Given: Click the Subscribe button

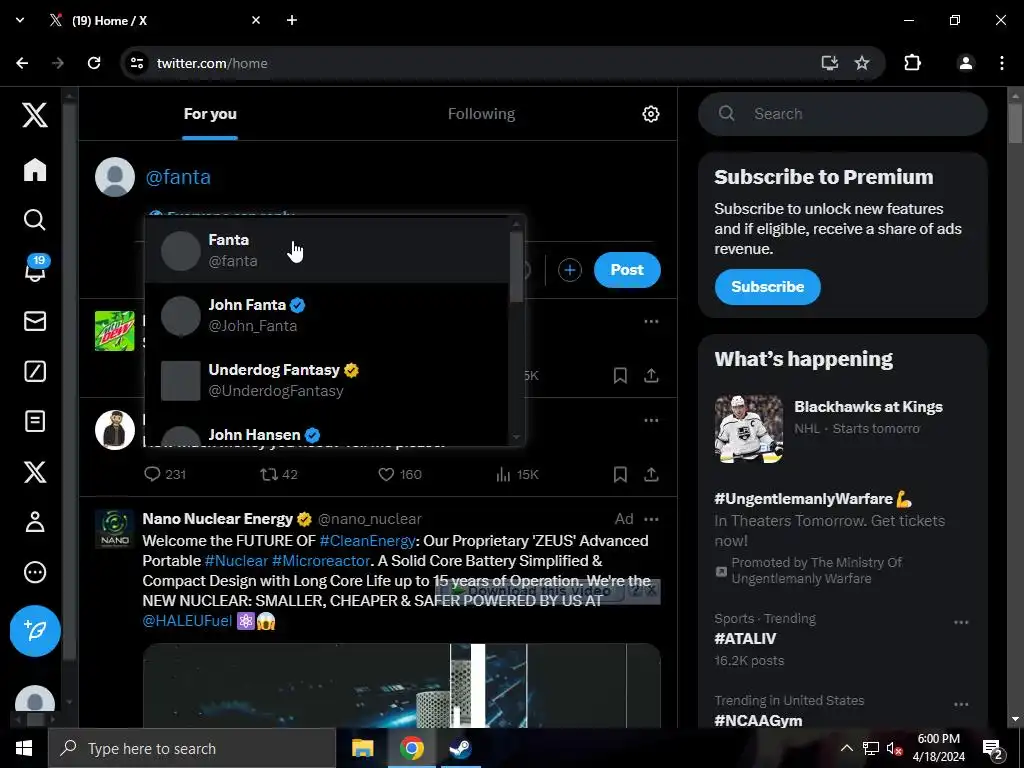Looking at the screenshot, I should coord(767,287).
